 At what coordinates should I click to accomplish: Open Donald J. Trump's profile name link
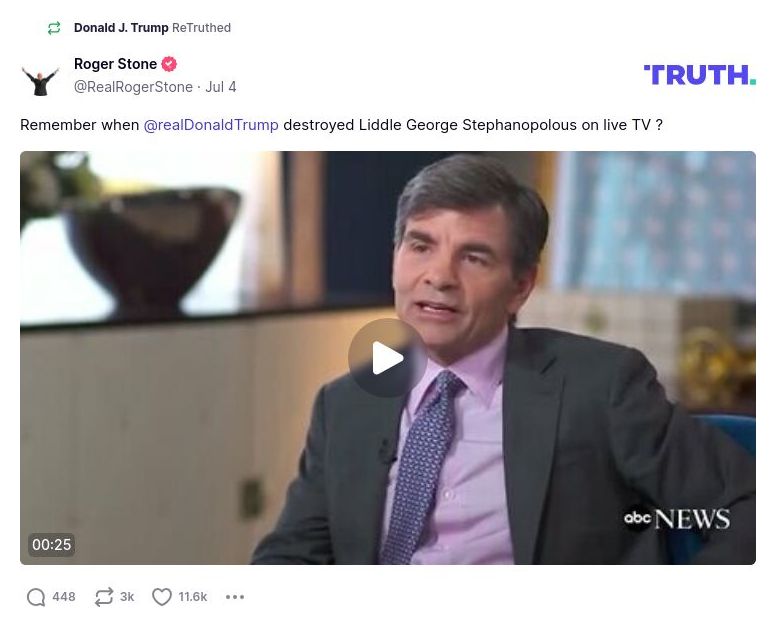coord(121,28)
